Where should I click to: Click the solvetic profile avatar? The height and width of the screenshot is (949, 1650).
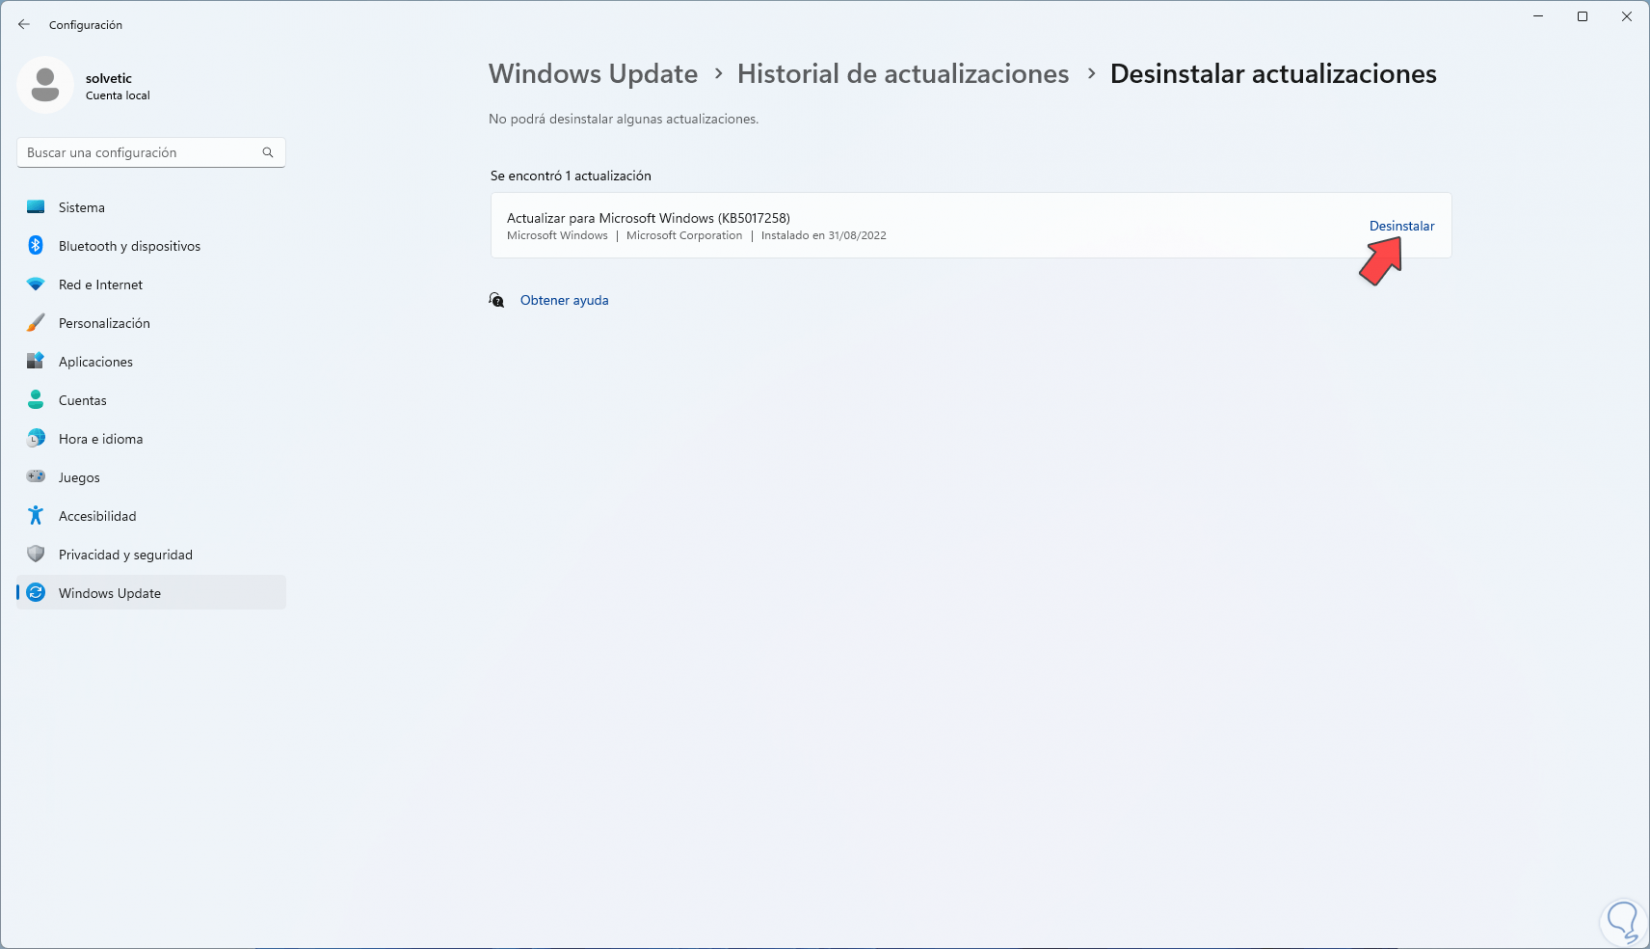point(45,85)
